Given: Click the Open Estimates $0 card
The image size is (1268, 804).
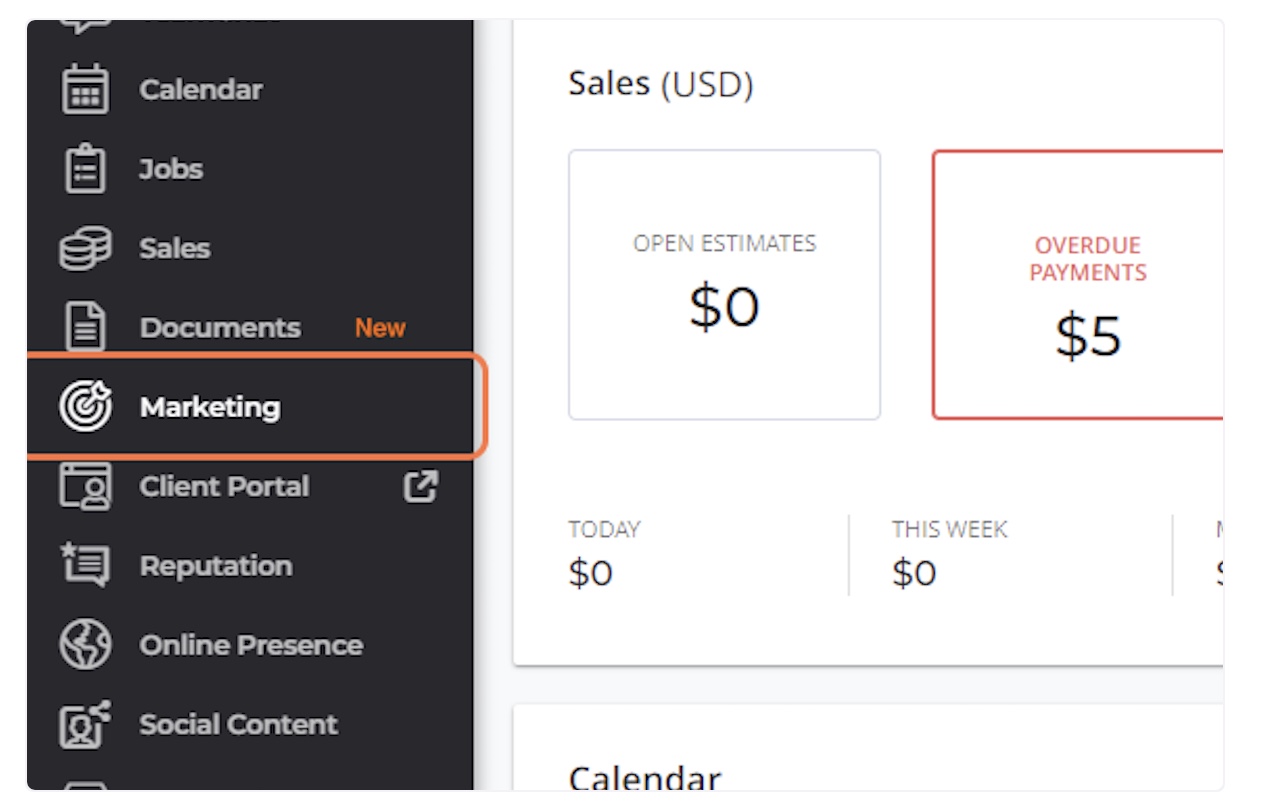Looking at the screenshot, I should coord(724,285).
